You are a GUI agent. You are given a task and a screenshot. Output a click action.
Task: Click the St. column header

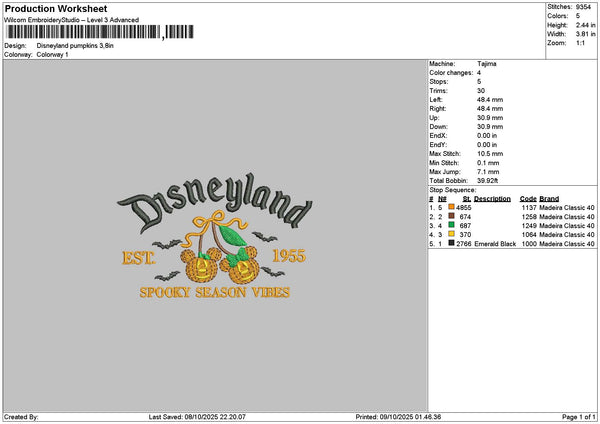point(467,199)
